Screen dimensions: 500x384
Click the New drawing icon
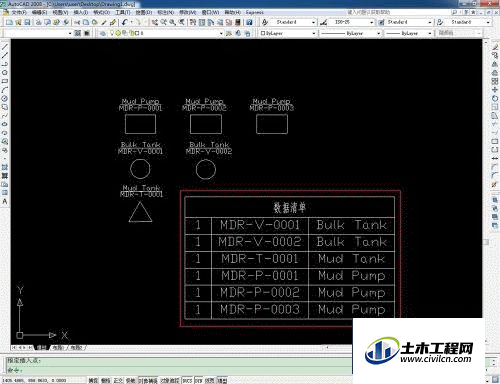pos(9,22)
